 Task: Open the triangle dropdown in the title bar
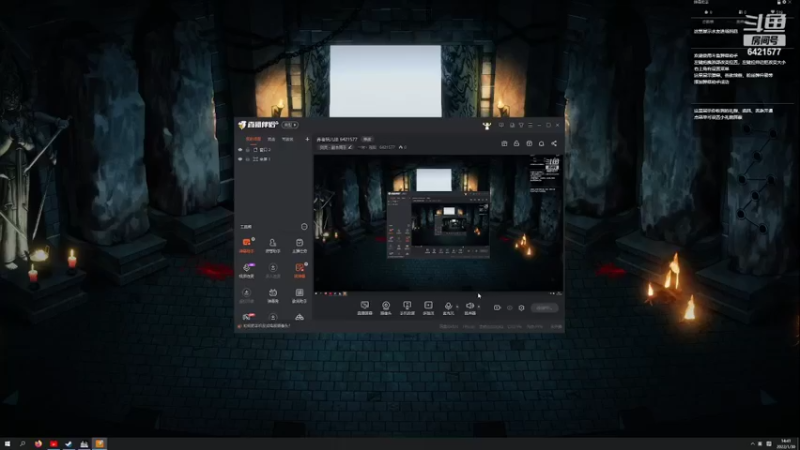(x=521, y=125)
